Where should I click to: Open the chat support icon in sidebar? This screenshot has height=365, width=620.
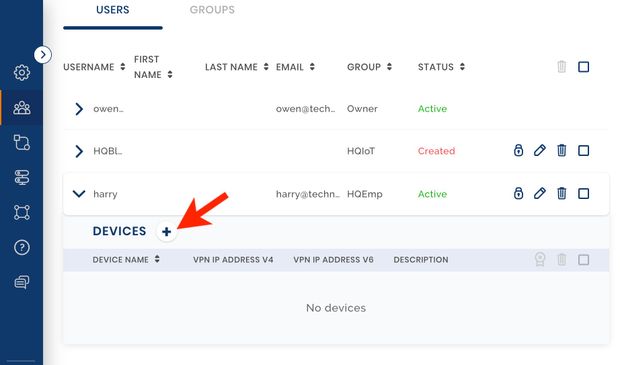click(x=22, y=282)
